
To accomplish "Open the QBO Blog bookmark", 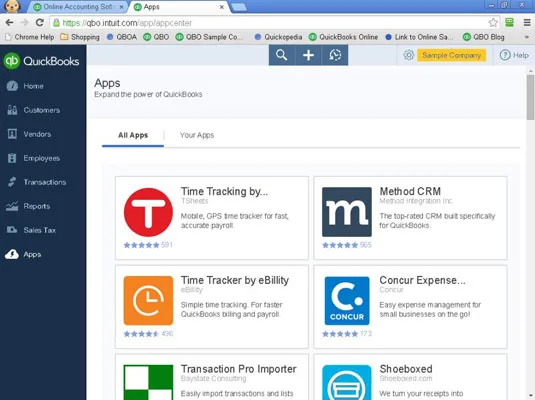I will 484,37.
